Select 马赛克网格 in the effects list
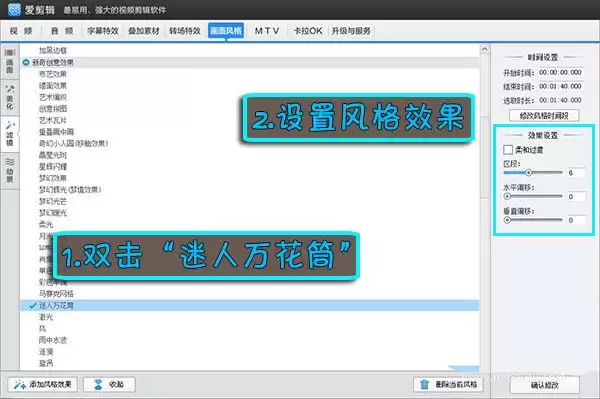The height and width of the screenshot is (399, 600). 56,294
